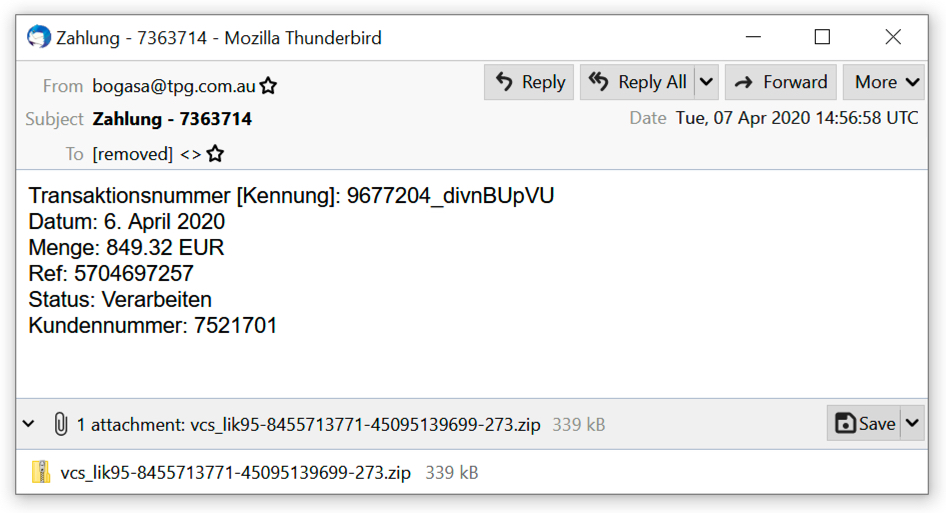Click the subject Zahlung - 7363714

[x=172, y=119]
